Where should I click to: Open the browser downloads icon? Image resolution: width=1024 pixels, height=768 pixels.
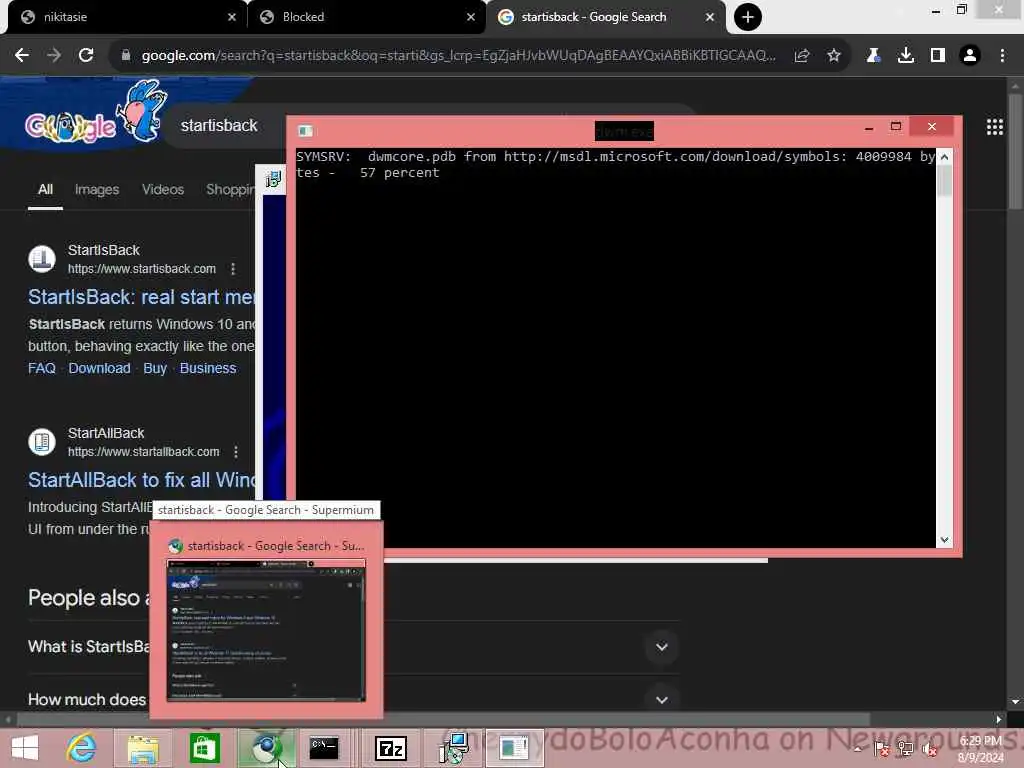click(x=906, y=56)
